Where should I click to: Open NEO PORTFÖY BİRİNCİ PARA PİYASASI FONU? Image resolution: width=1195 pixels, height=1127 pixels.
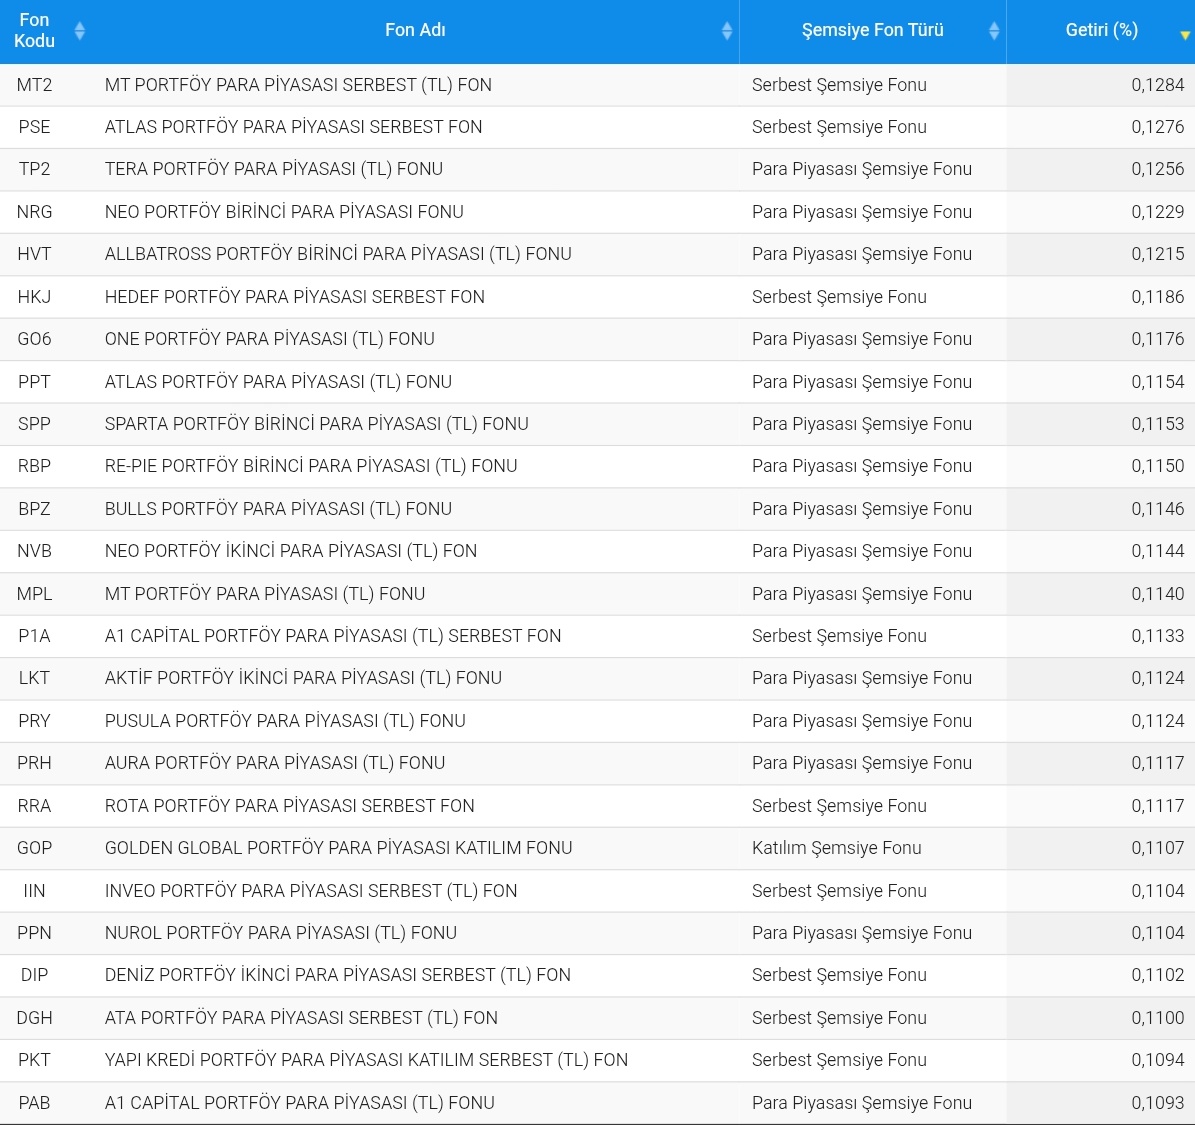point(284,212)
